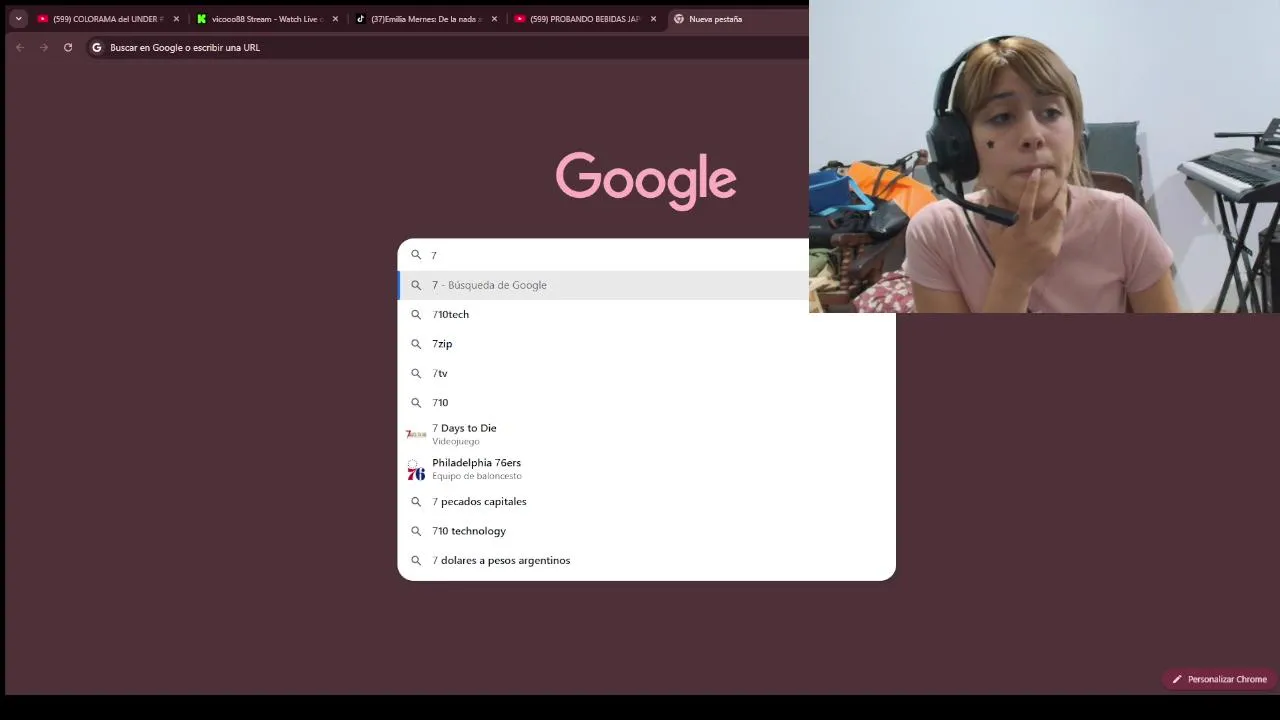Select the 7tv suggestion
This screenshot has height=720, width=1280.
(x=646, y=373)
